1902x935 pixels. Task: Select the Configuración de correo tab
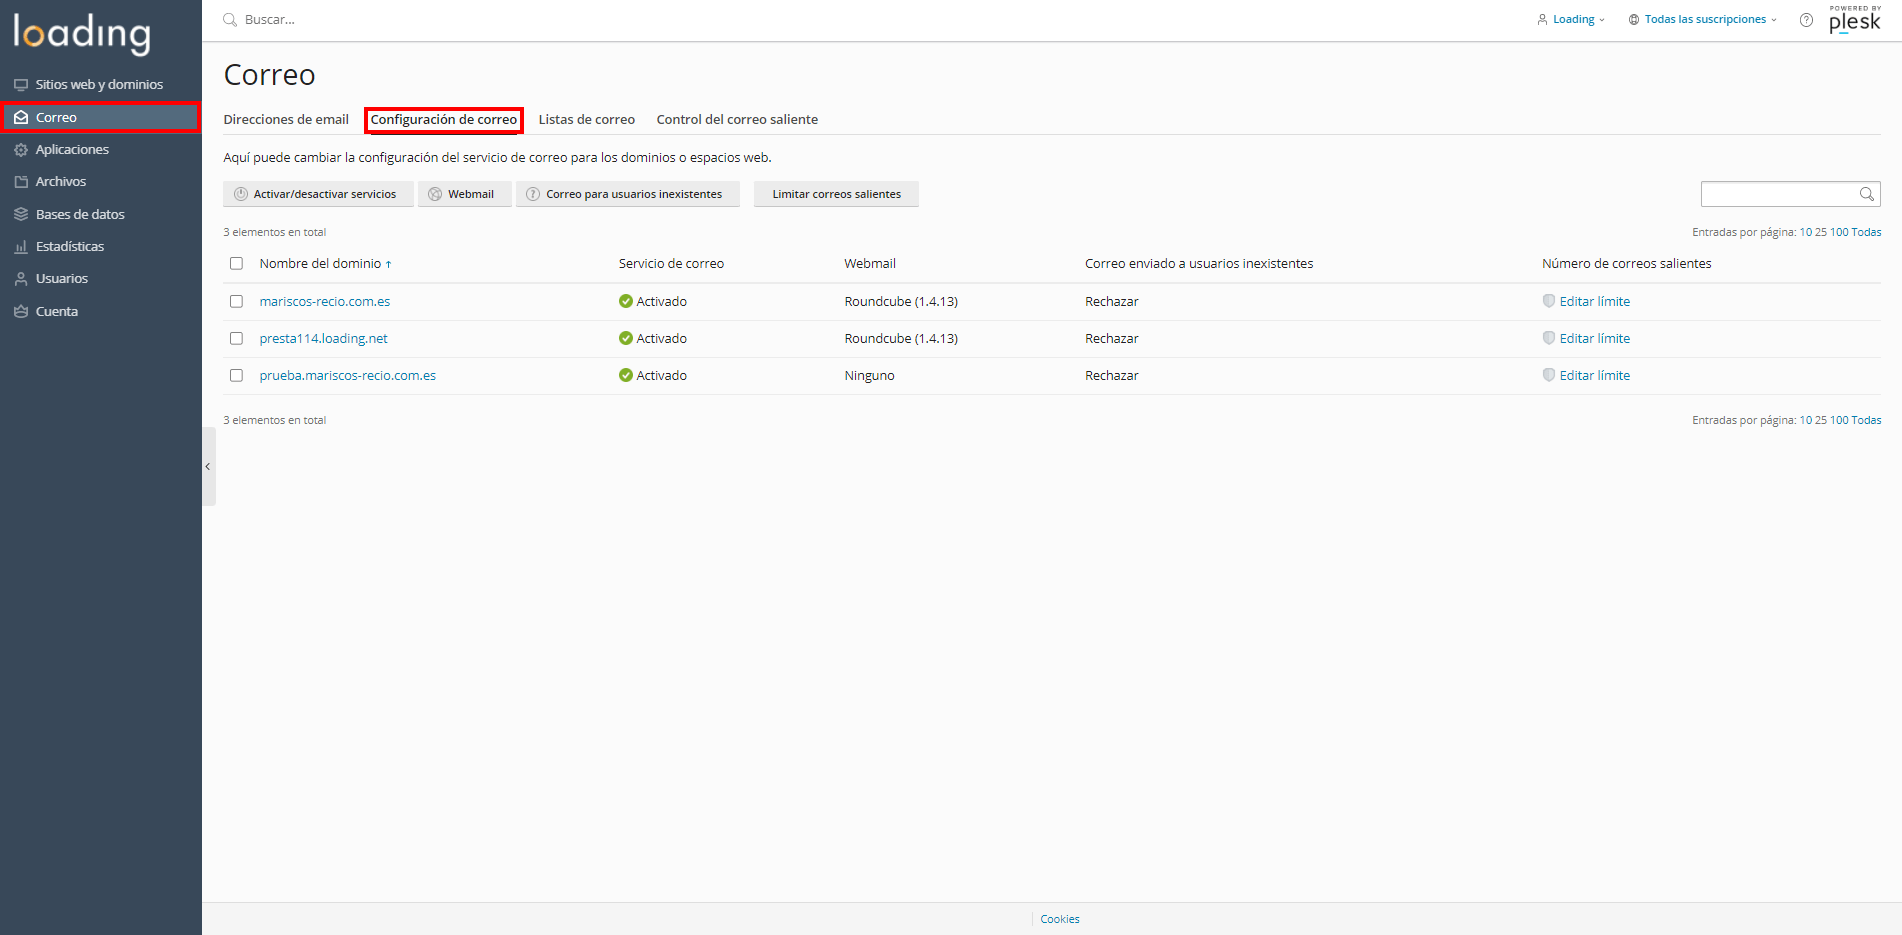pos(444,119)
